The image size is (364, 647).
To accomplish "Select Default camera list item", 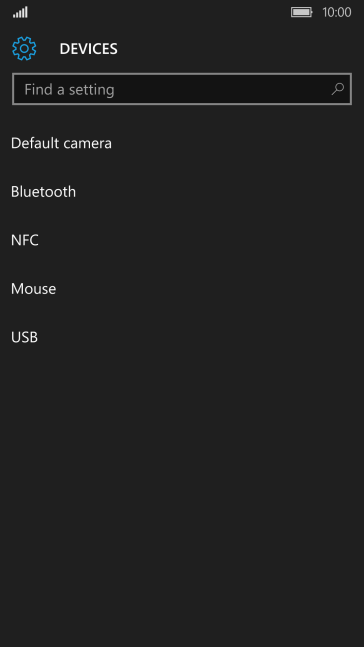I will click(x=182, y=144).
